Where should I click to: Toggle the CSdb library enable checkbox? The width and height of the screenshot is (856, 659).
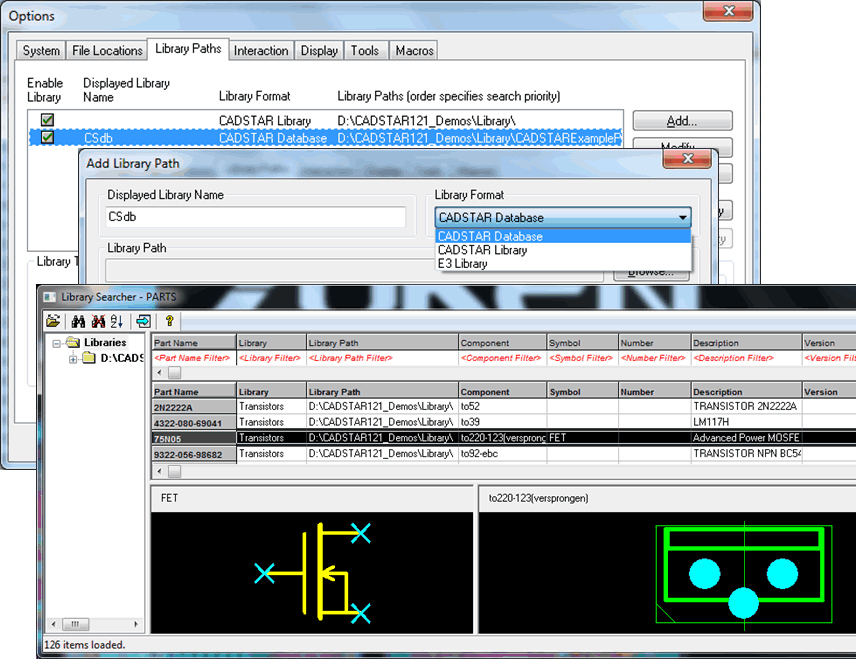(x=47, y=137)
